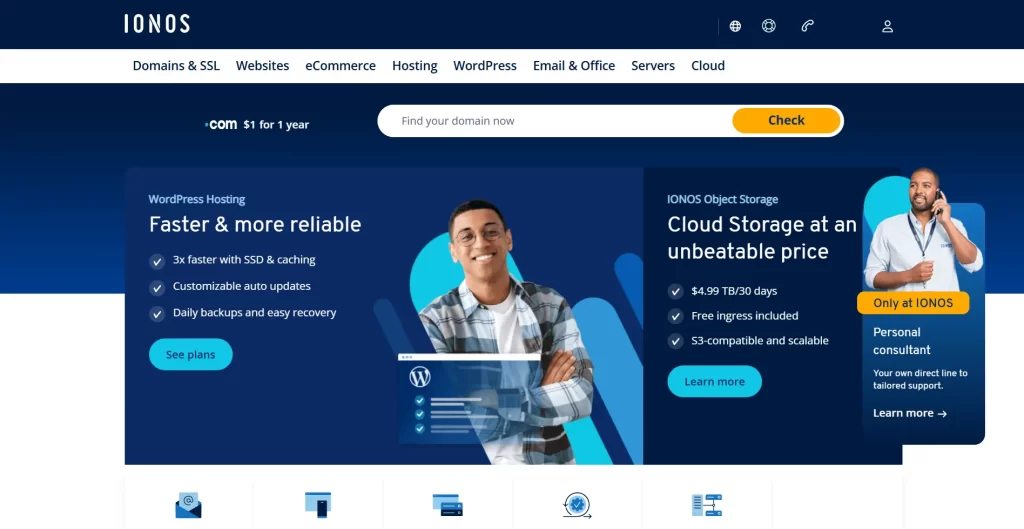Click the .com $1 for 1 year offer
This screenshot has width=1024, height=529.
click(257, 124)
